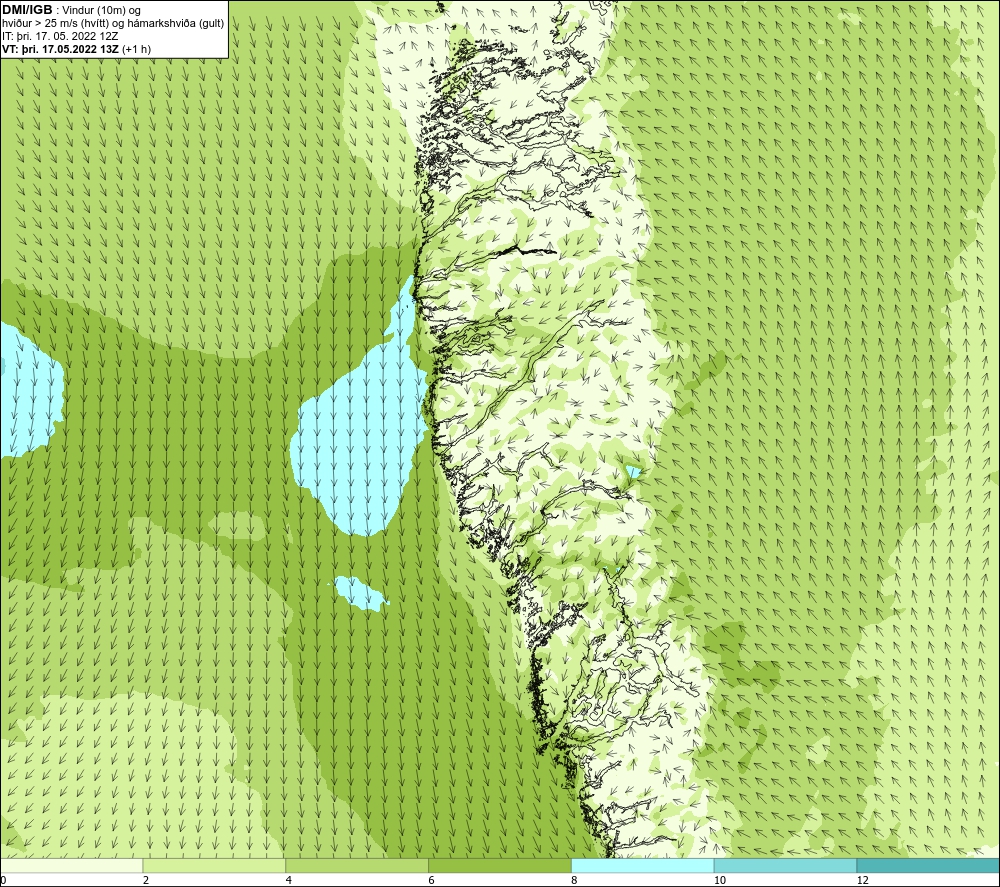Screen dimensions: 1000x887
Task: Click the palest 0–2 m/s legend swatch
Action: (71, 865)
